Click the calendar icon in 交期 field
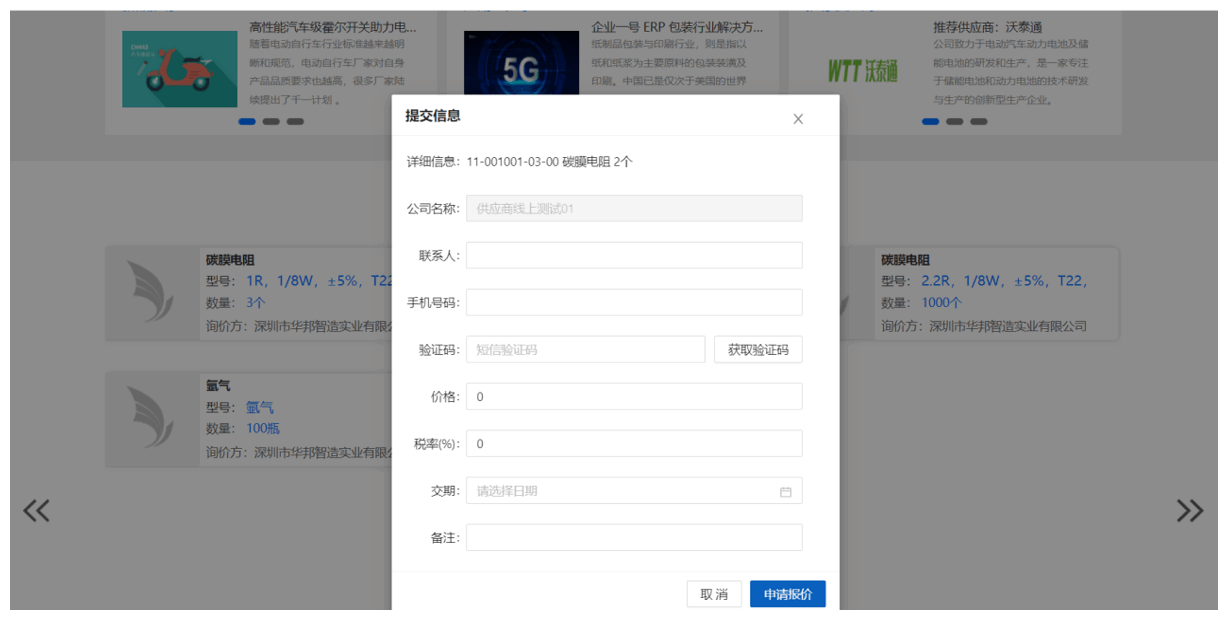This screenshot has width=1225, height=618. click(786, 492)
